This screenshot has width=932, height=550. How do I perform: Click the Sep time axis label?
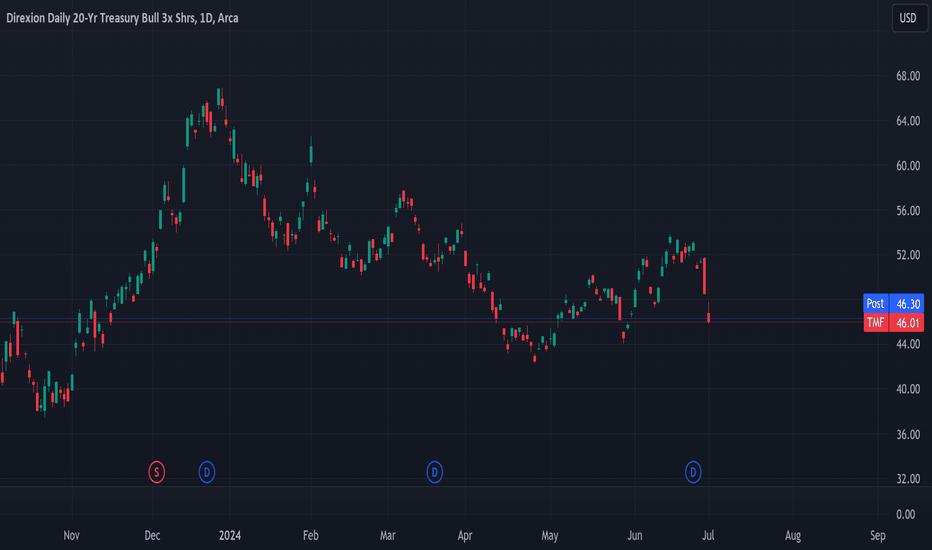pyautogui.click(x=878, y=535)
